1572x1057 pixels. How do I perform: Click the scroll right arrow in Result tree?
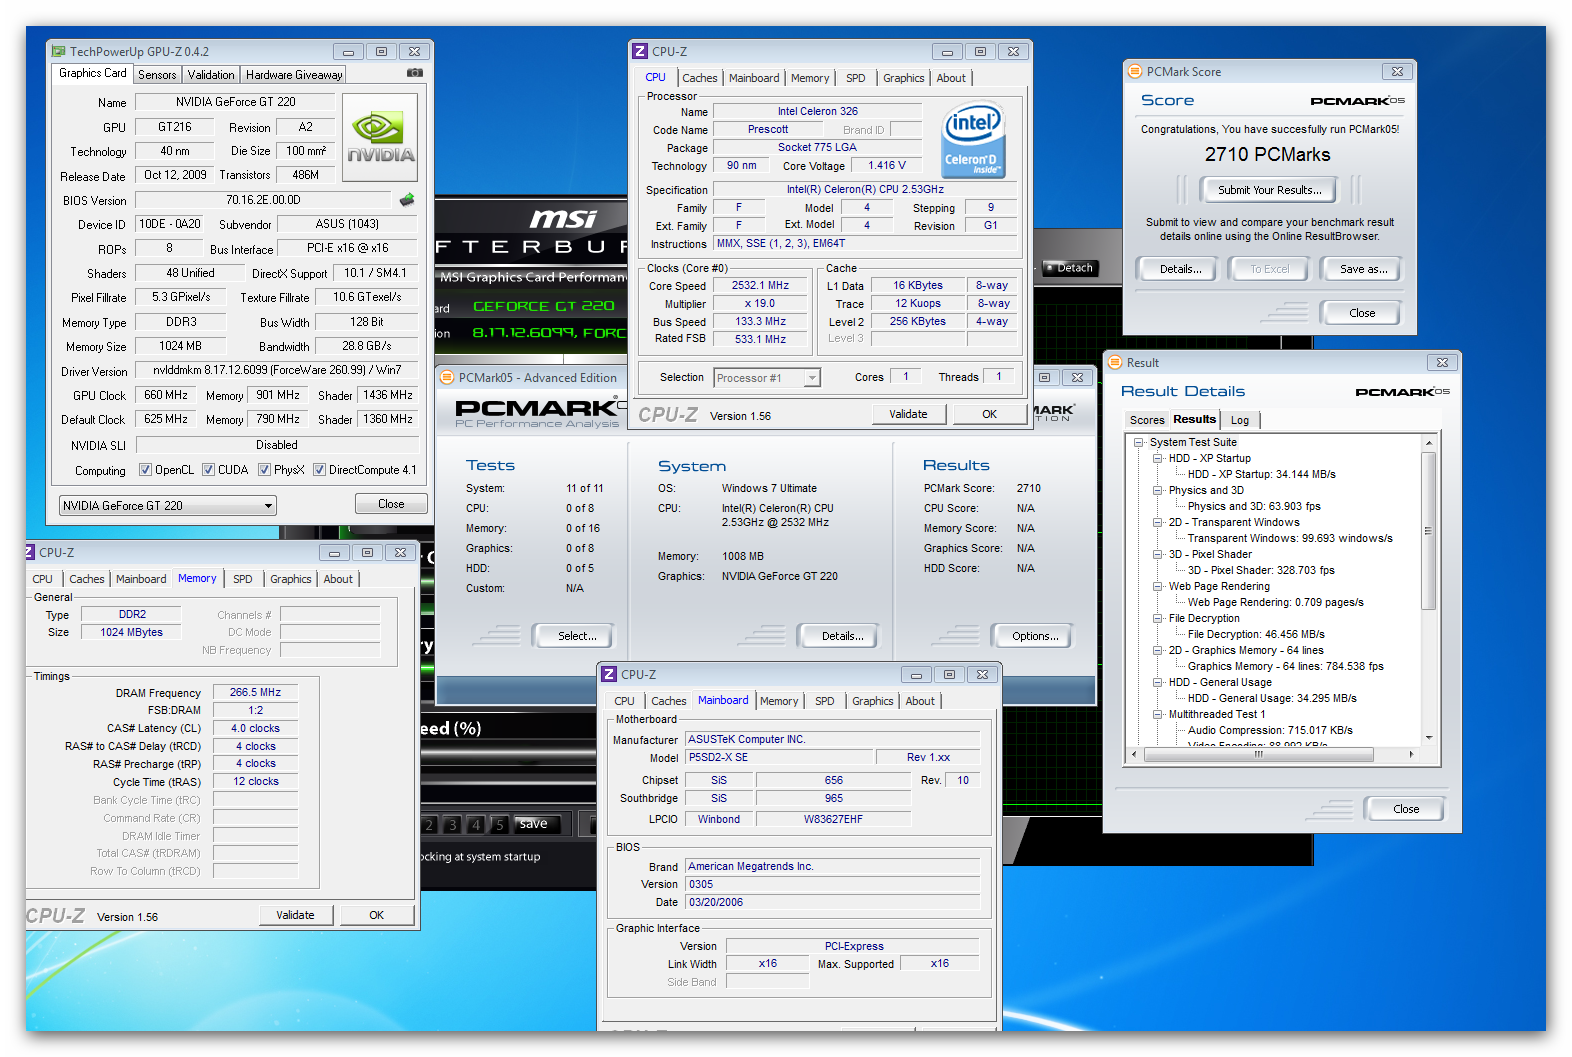point(1411,754)
